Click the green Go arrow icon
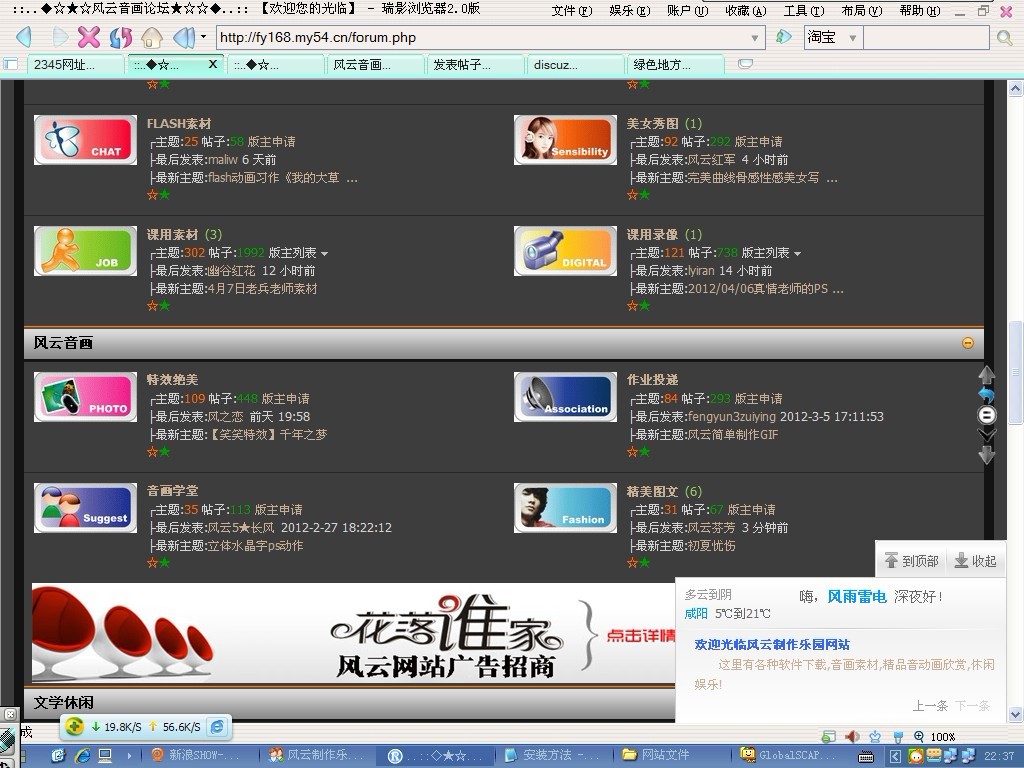The width and height of the screenshot is (1024, 768). click(x=784, y=37)
